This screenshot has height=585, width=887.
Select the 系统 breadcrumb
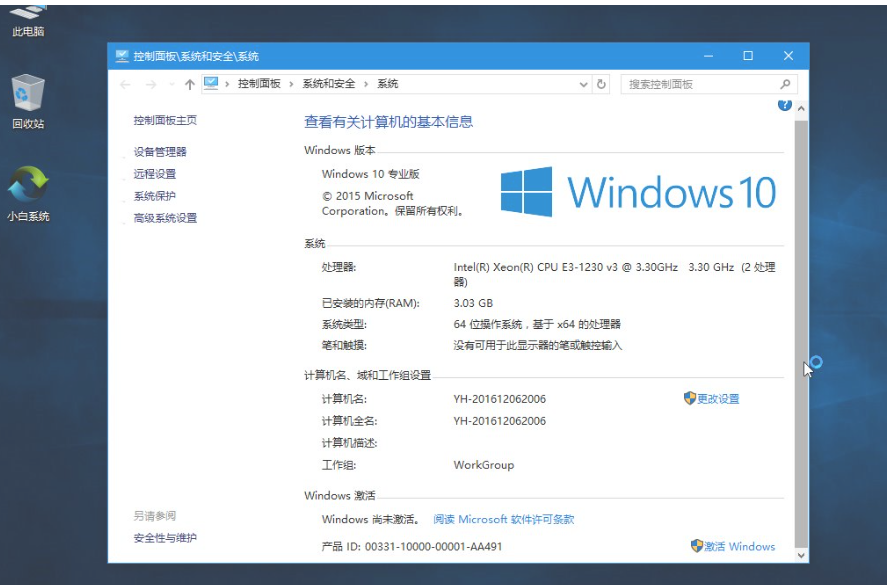[387, 84]
